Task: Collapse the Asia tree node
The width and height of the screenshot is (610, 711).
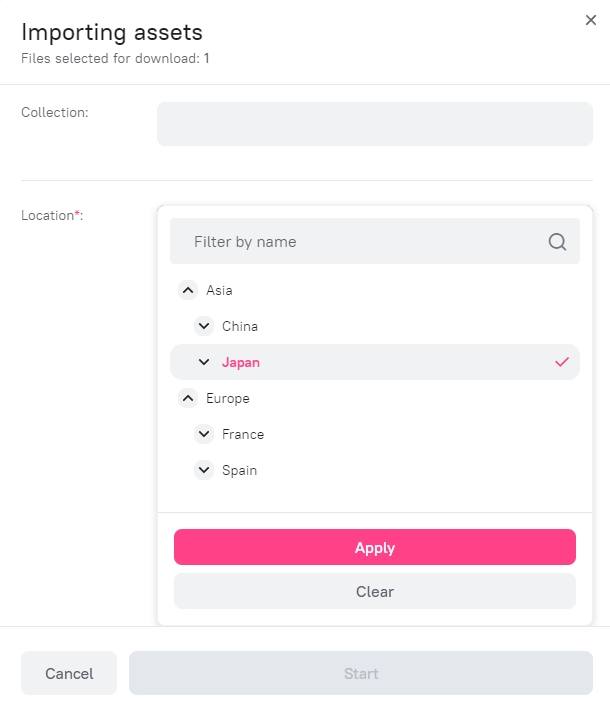Action: pos(188,290)
